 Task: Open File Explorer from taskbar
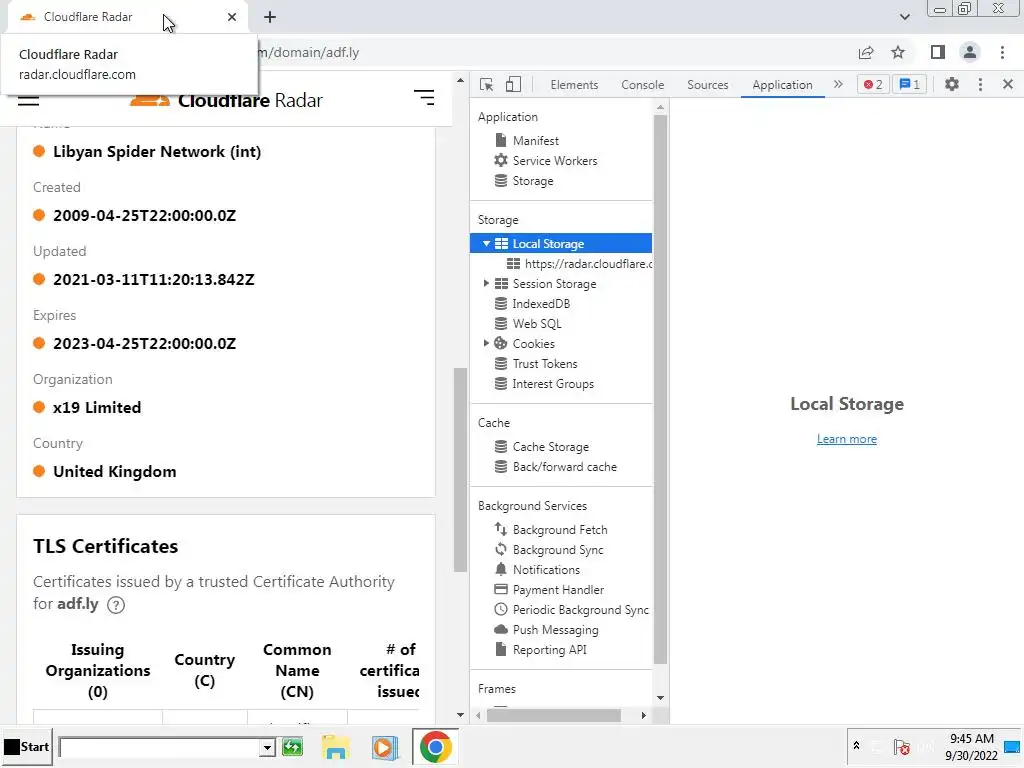tap(335, 747)
